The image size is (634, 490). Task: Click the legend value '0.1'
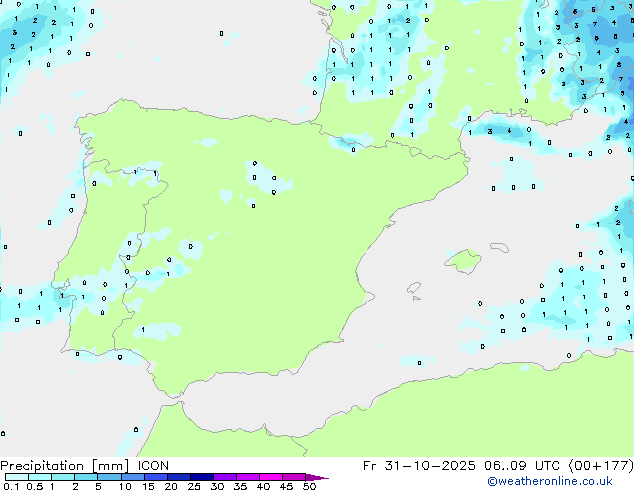point(11,486)
